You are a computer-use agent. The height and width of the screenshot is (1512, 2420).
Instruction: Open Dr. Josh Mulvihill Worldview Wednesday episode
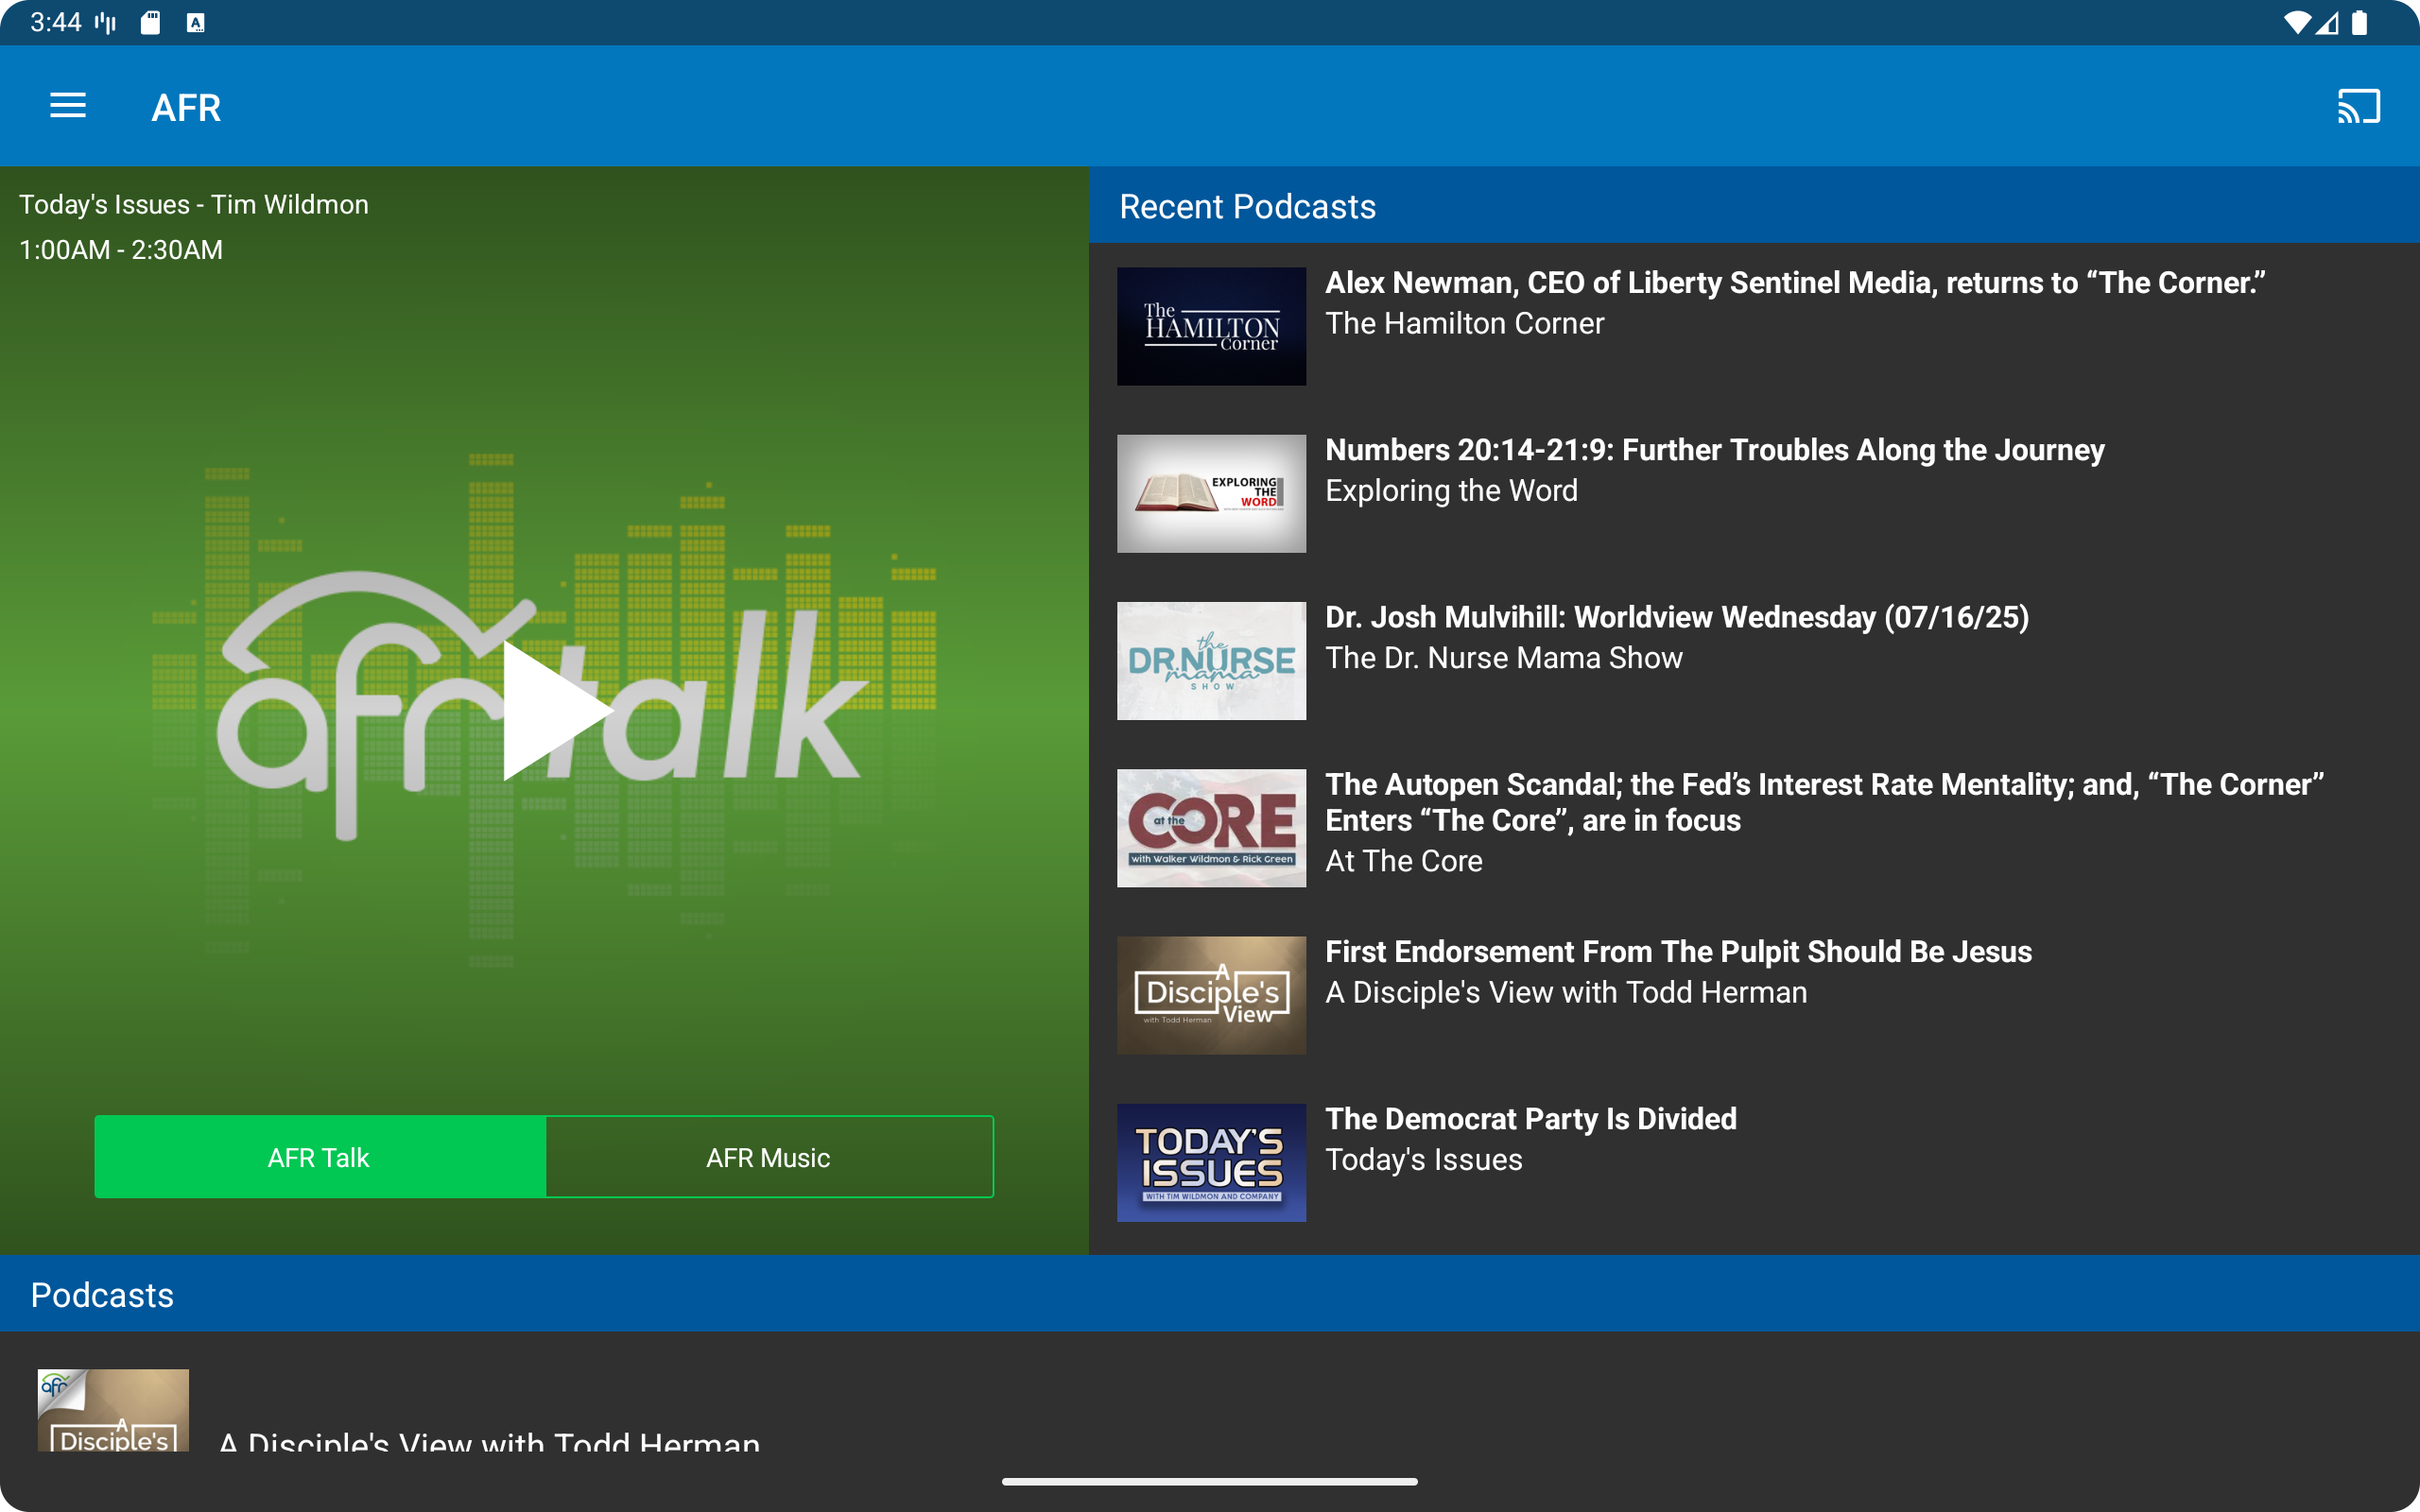pos(1677,617)
